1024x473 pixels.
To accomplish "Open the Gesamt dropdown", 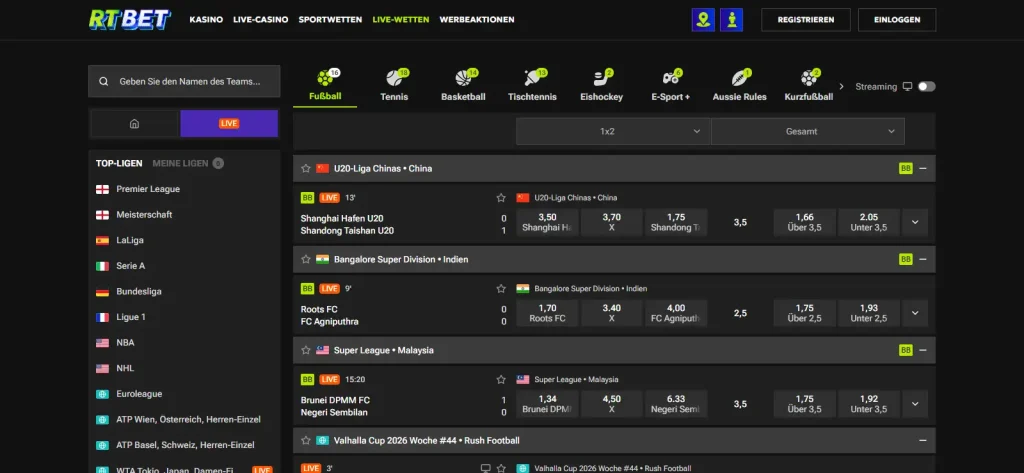I will 808,131.
